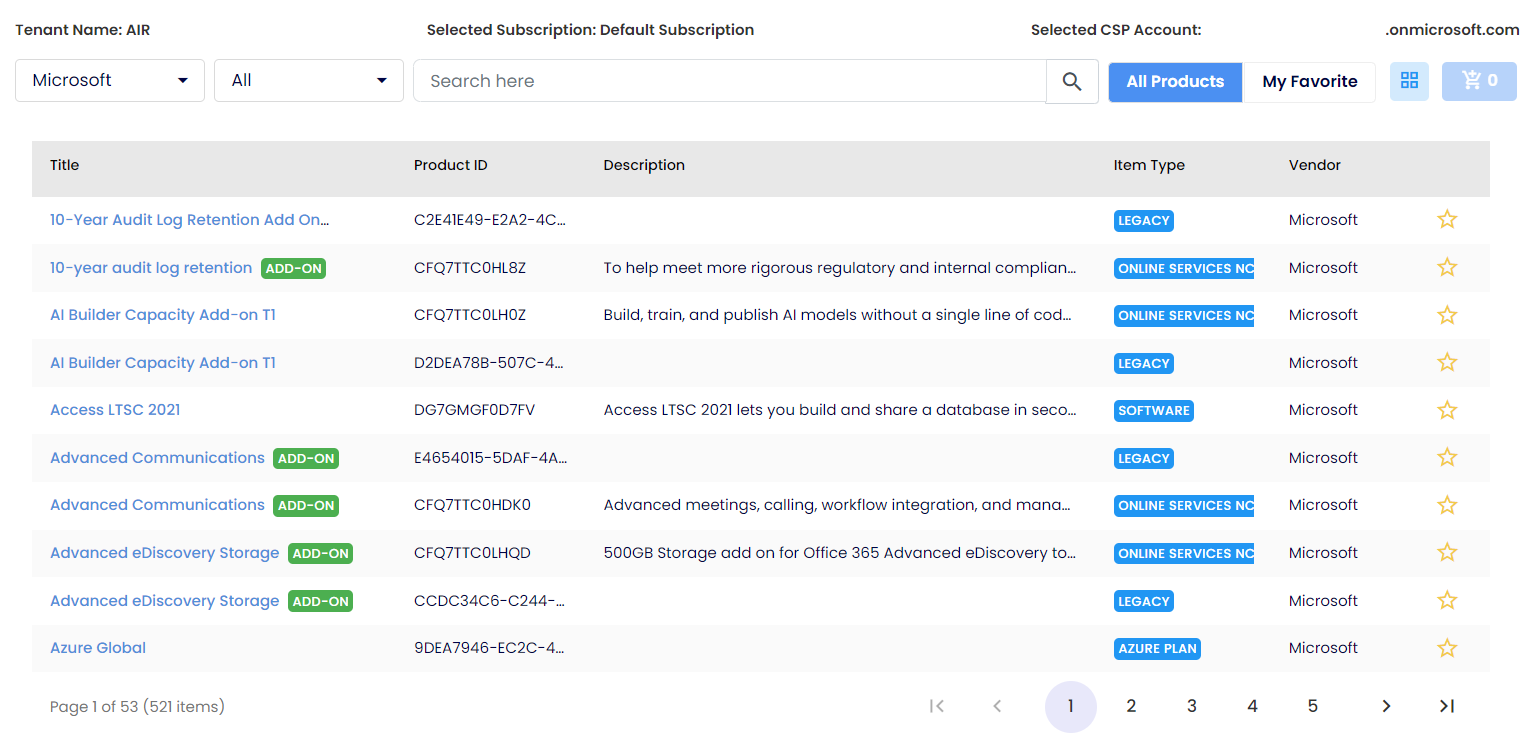Image resolution: width=1524 pixels, height=733 pixels.
Task: Select the All Products tab
Action: point(1175,82)
